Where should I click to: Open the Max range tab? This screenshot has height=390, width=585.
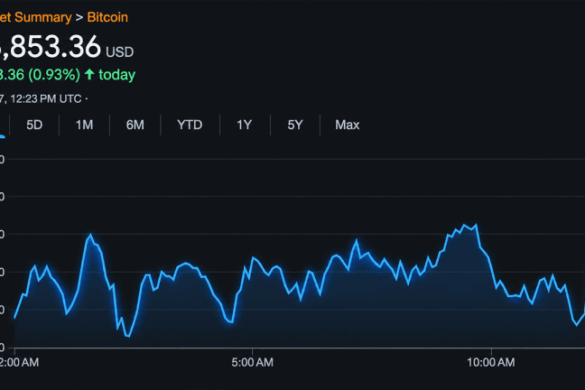click(x=347, y=125)
